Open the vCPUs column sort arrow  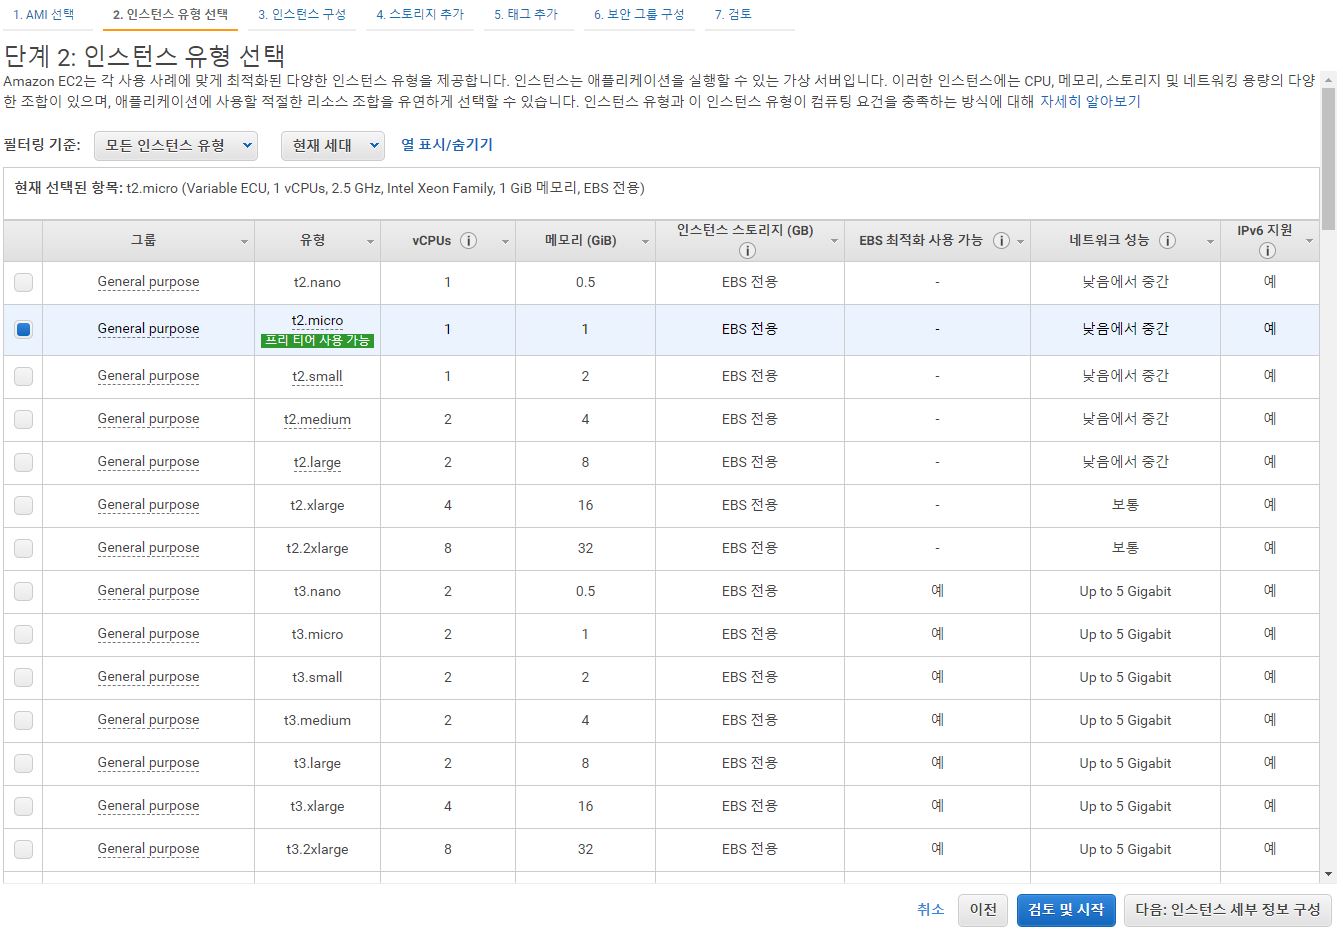pyautogui.click(x=505, y=242)
